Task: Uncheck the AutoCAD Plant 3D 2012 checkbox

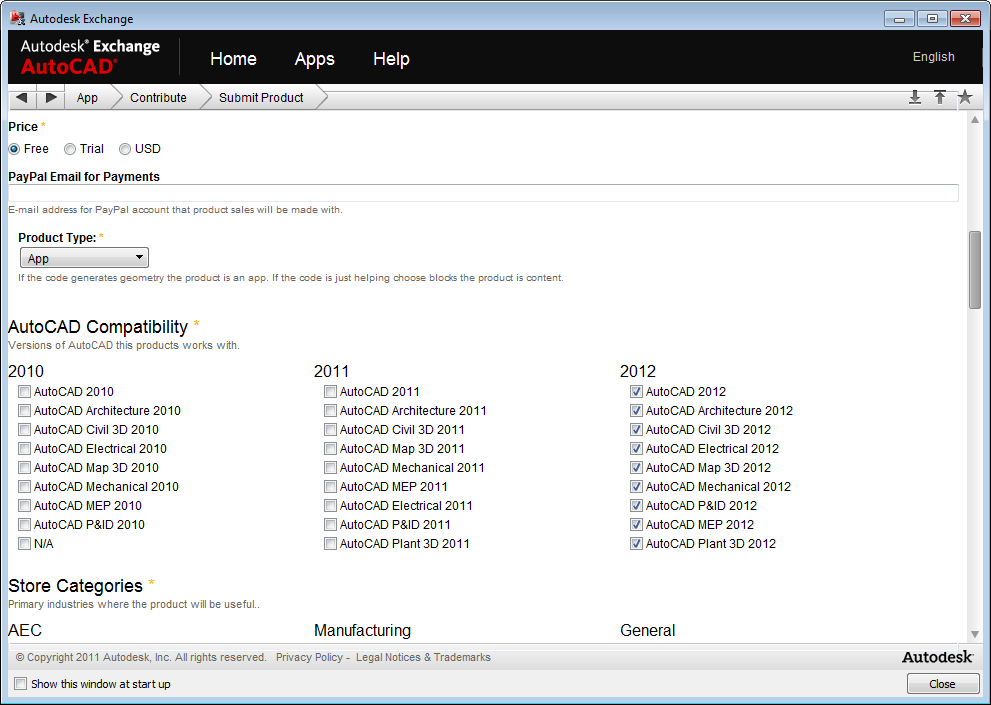Action: pos(636,544)
